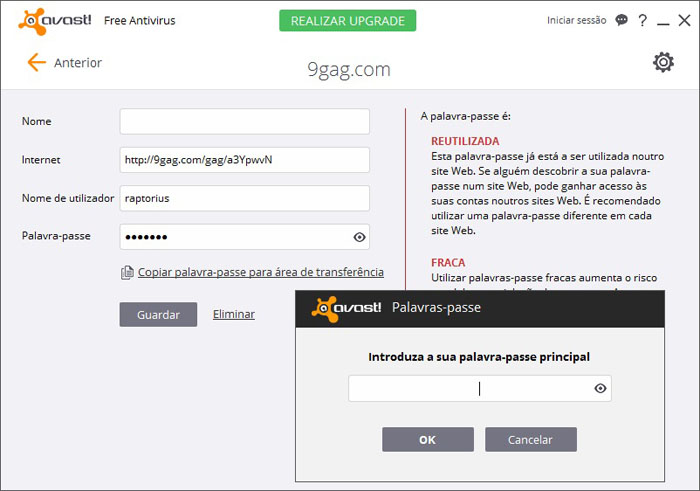Click the 9gag.com page title

click(349, 70)
